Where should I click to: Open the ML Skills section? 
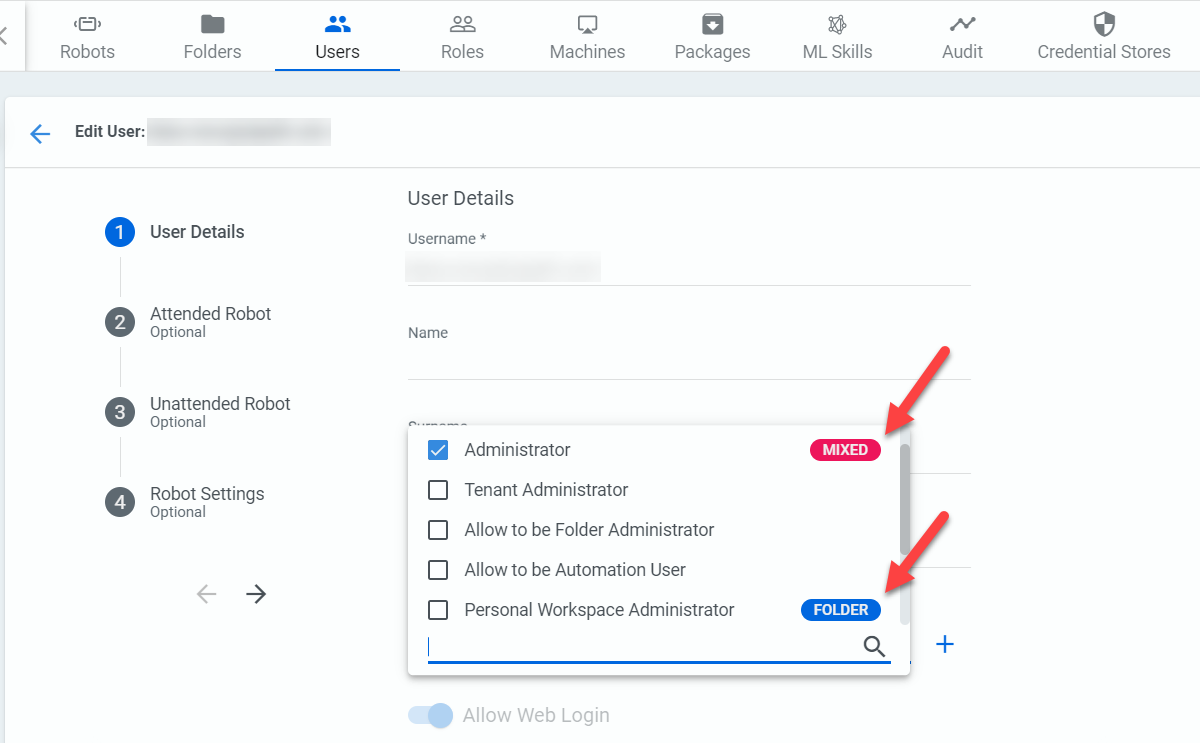837,35
